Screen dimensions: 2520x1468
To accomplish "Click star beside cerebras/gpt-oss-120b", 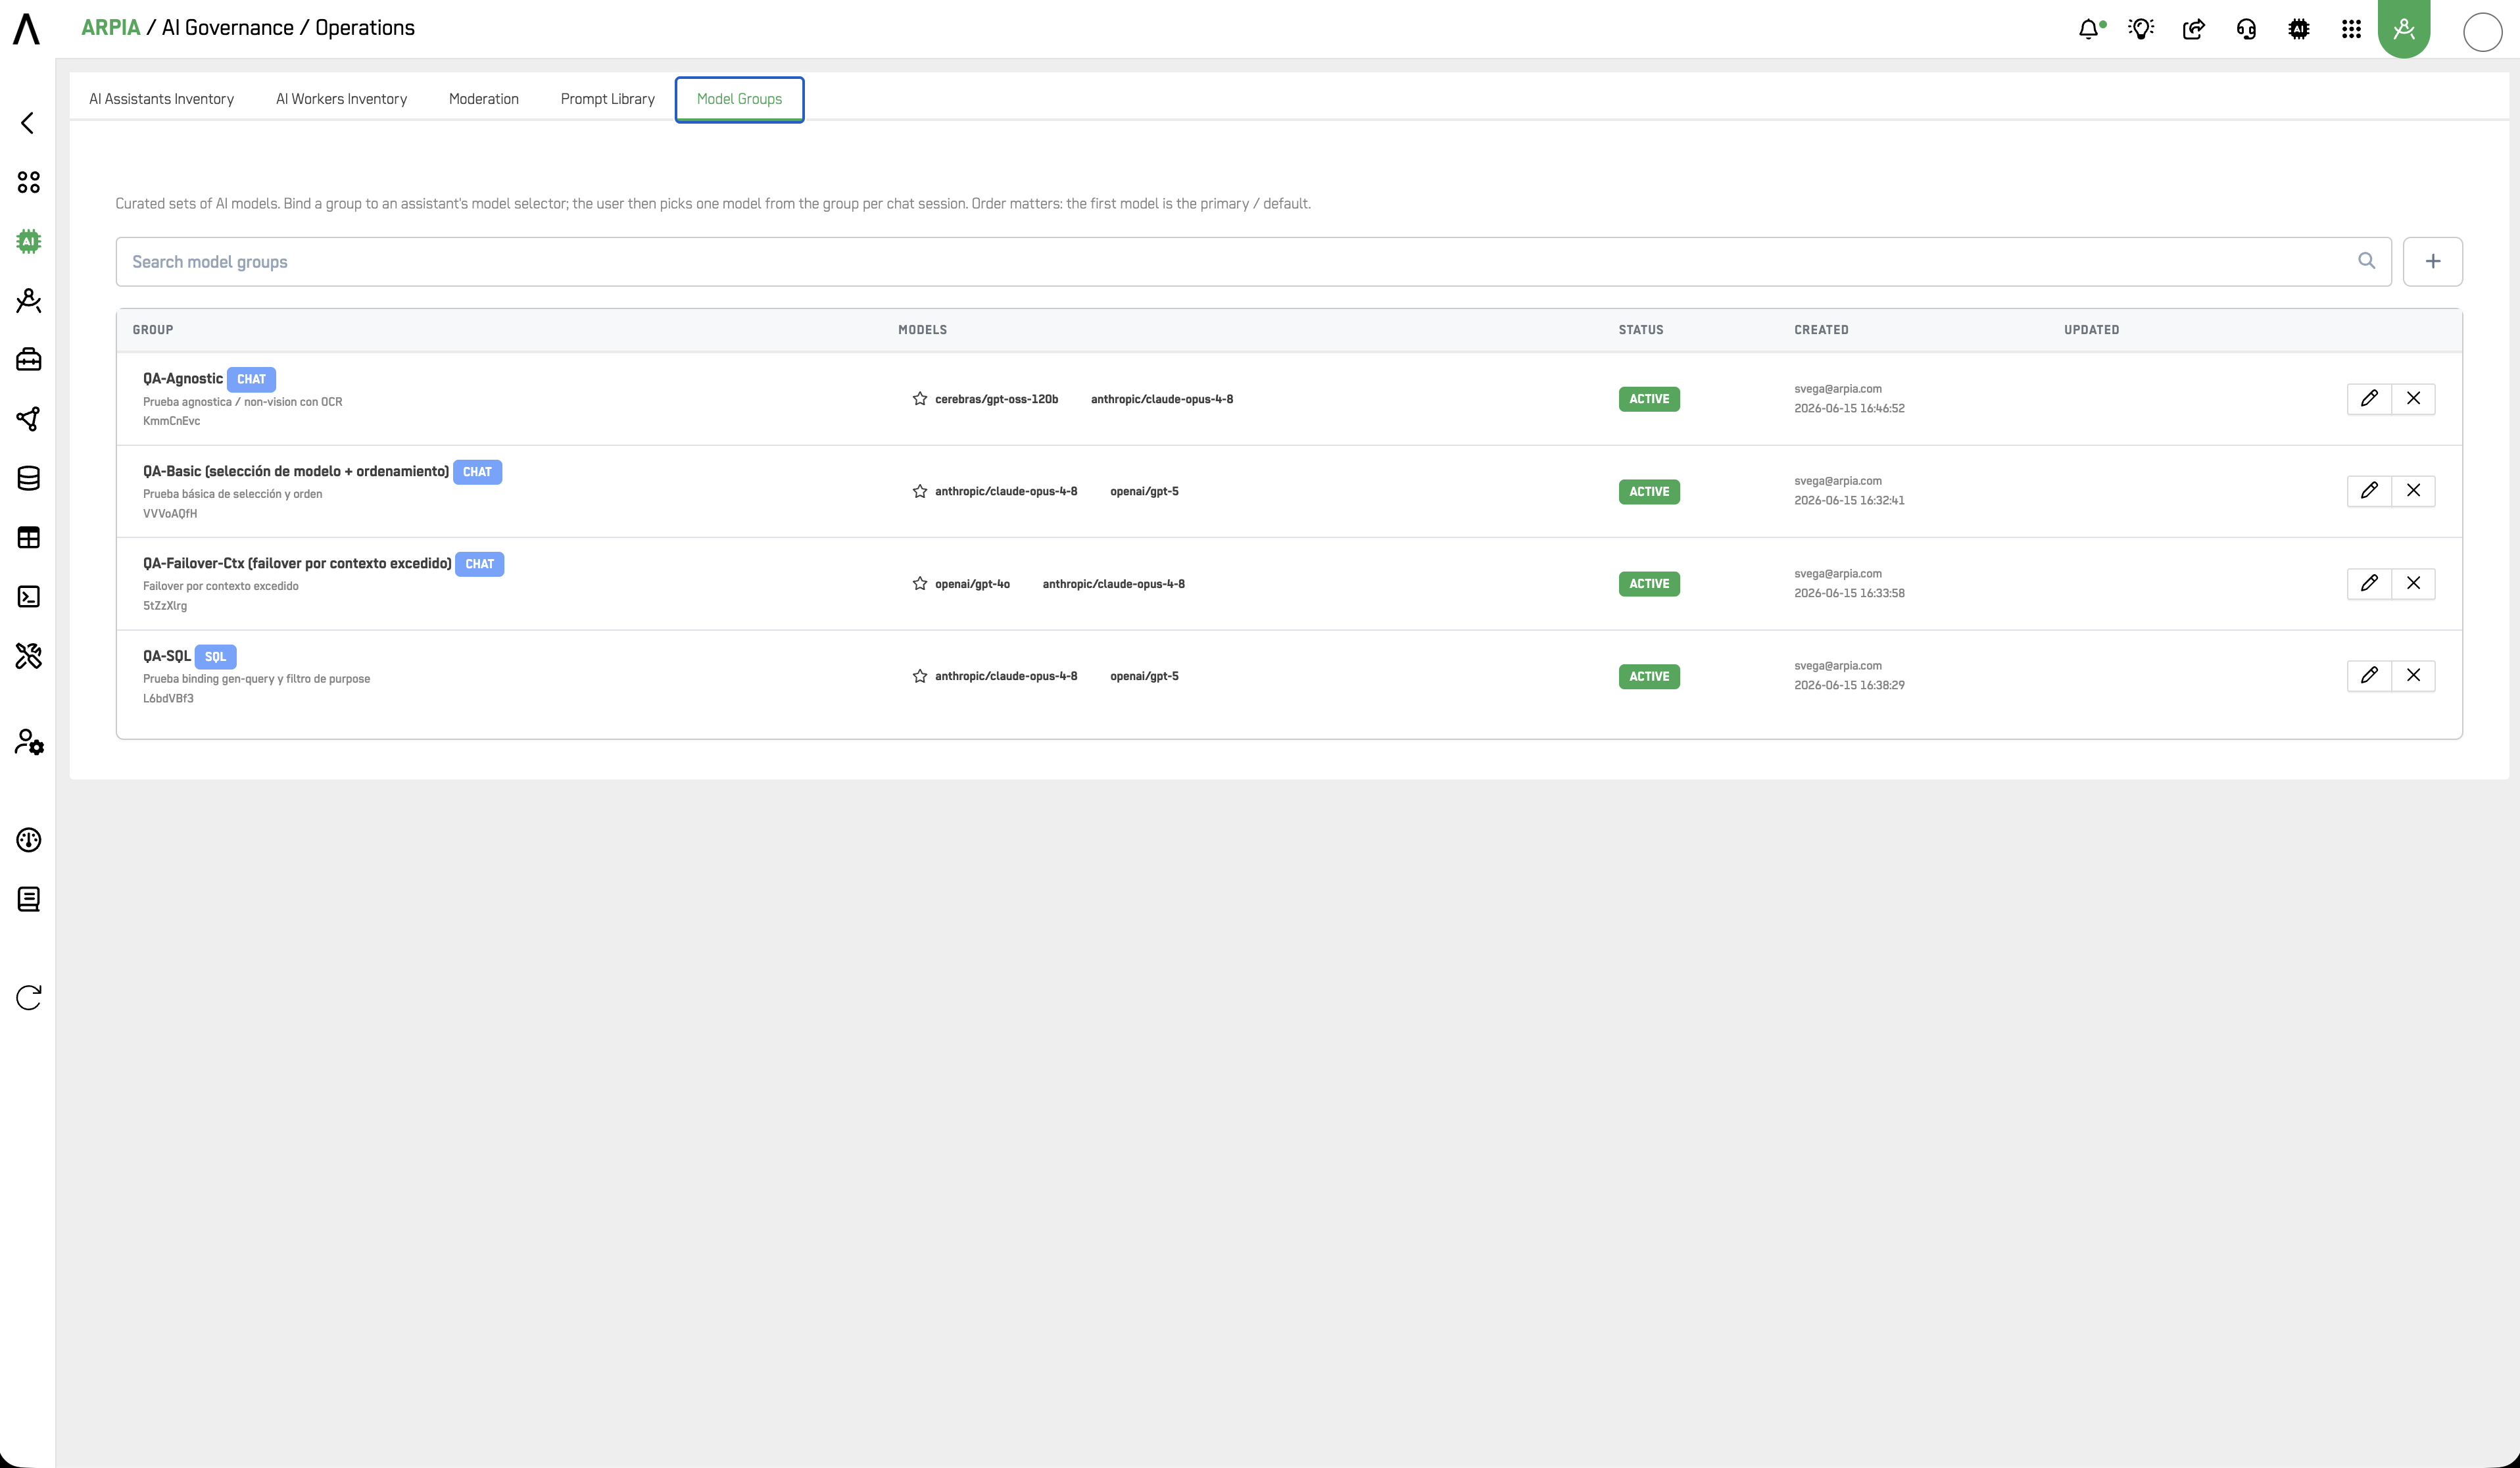I will pyautogui.click(x=920, y=398).
